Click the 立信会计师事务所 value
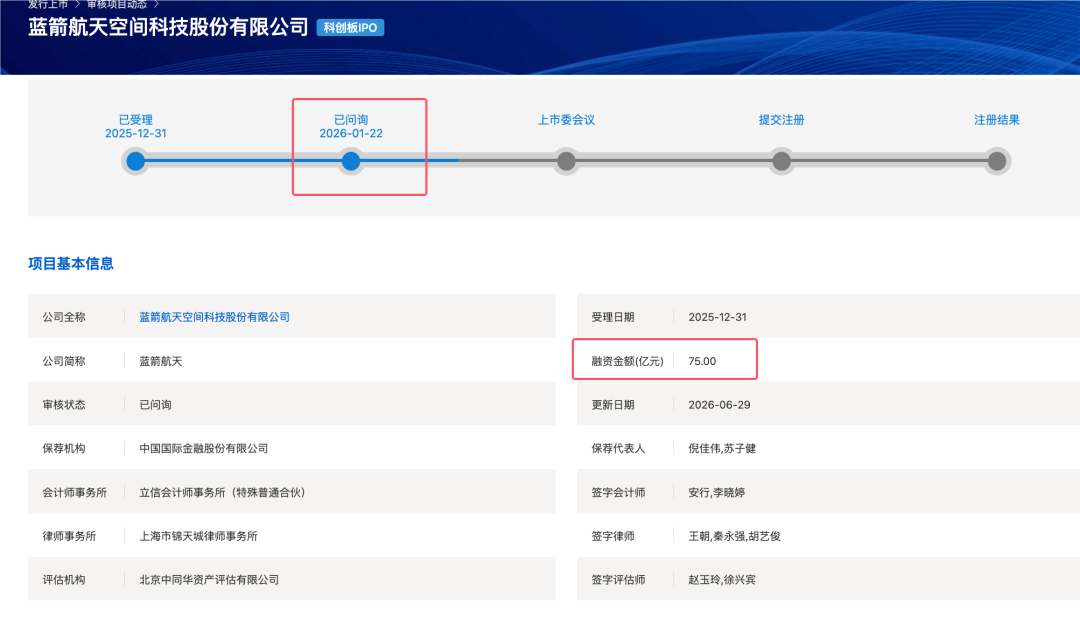This screenshot has height=618, width=1080. coord(222,493)
